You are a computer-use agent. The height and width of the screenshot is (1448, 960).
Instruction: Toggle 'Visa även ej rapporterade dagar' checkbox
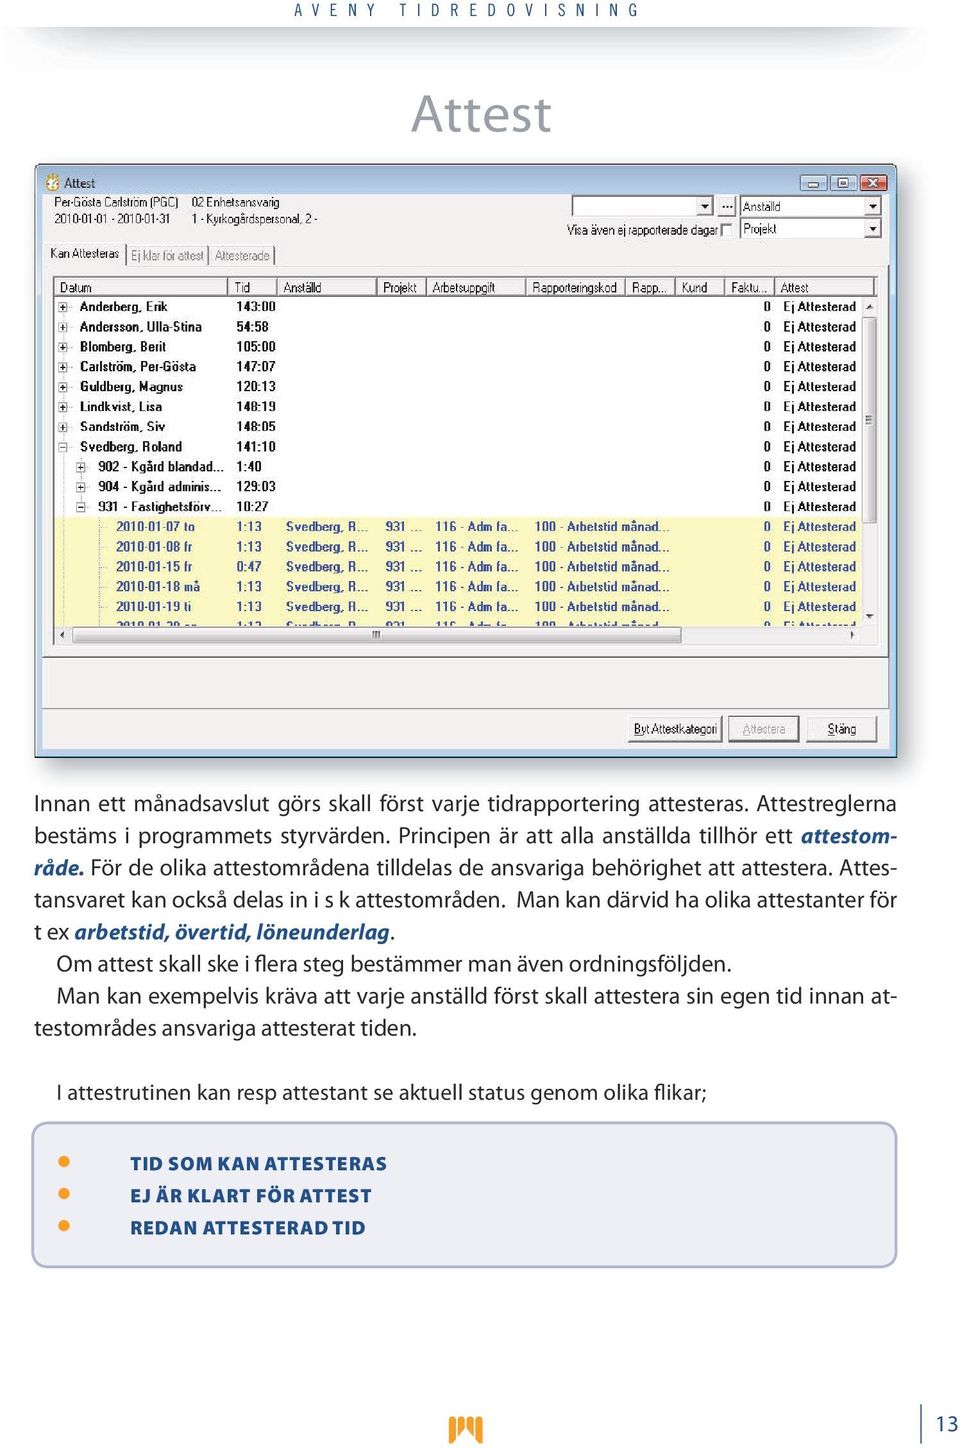tap(727, 230)
